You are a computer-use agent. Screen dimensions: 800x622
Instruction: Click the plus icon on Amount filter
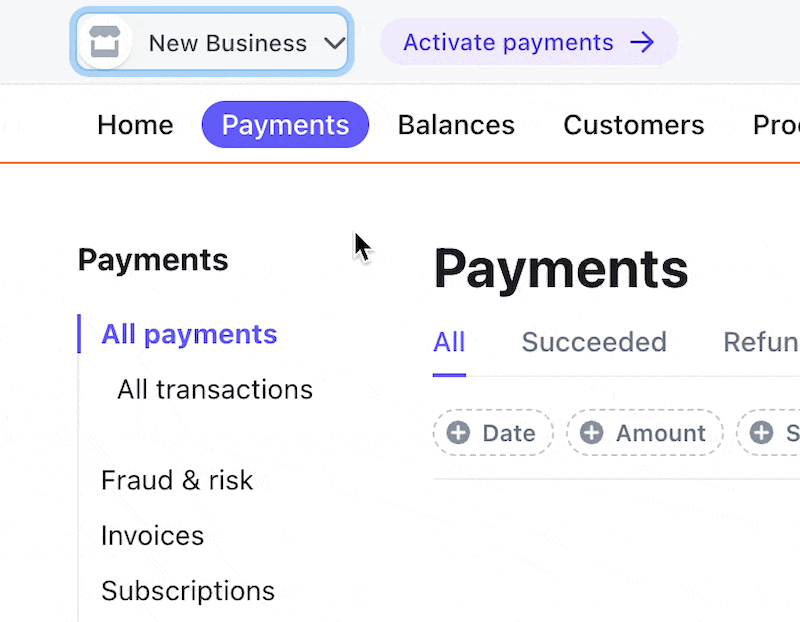592,433
